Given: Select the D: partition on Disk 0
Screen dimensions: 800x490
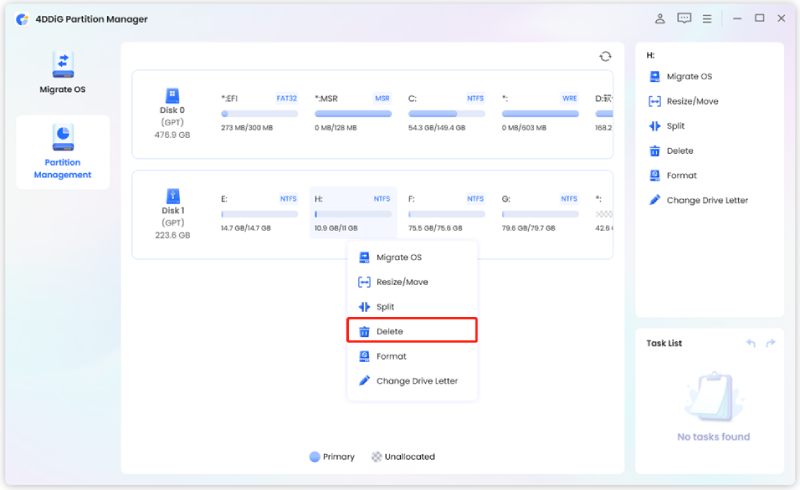Looking at the screenshot, I should pos(604,113).
